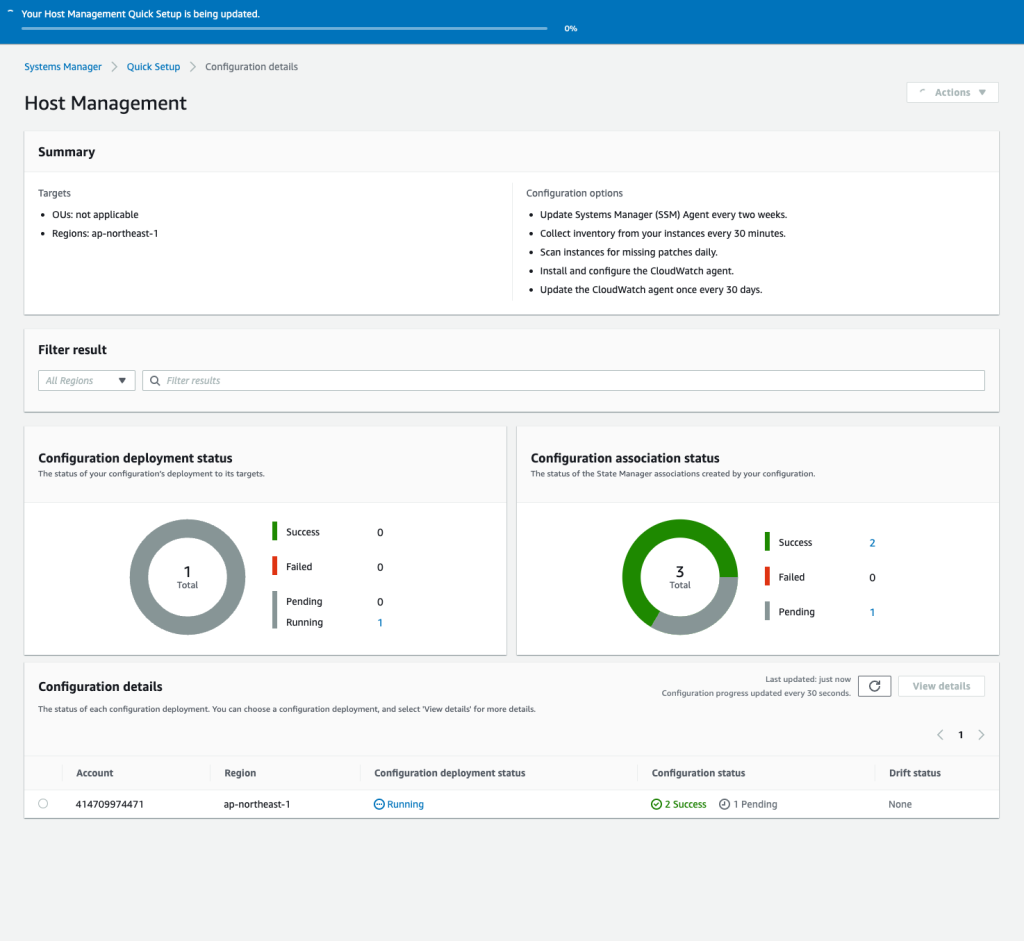This screenshot has width=1024, height=941.
Task: Click the Pending count 0 in deployment status
Action: tap(380, 601)
